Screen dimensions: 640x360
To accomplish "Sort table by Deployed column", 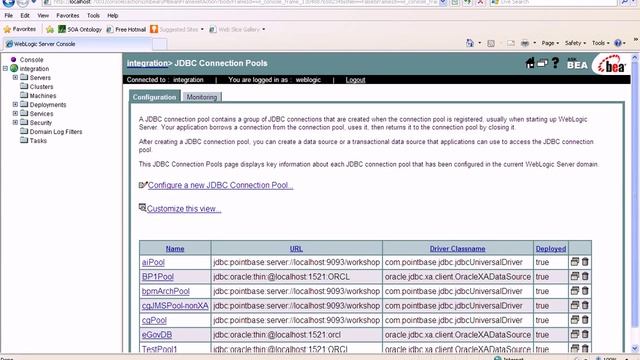I will click(551, 249).
